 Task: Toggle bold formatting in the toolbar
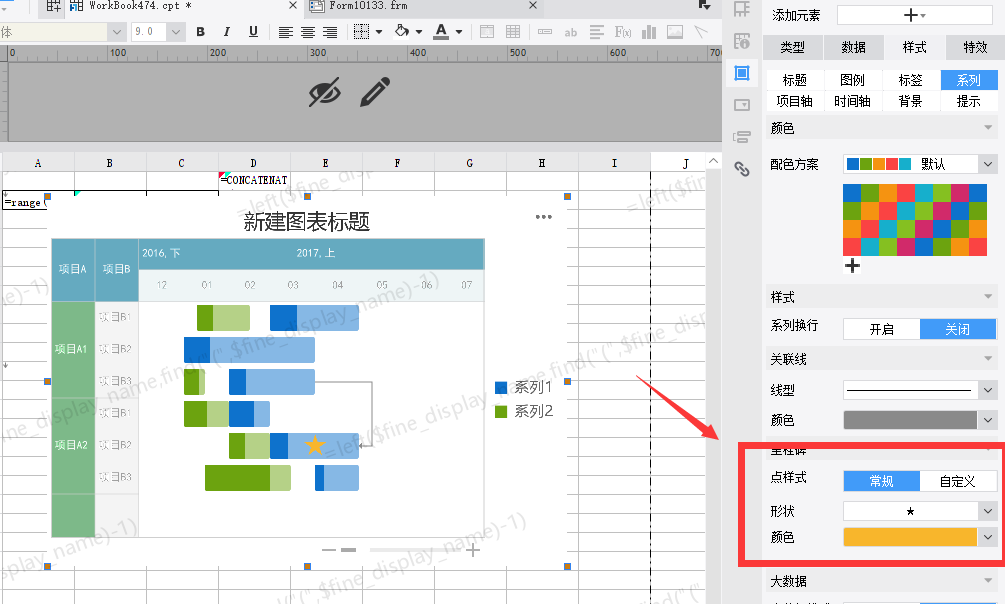coord(201,31)
